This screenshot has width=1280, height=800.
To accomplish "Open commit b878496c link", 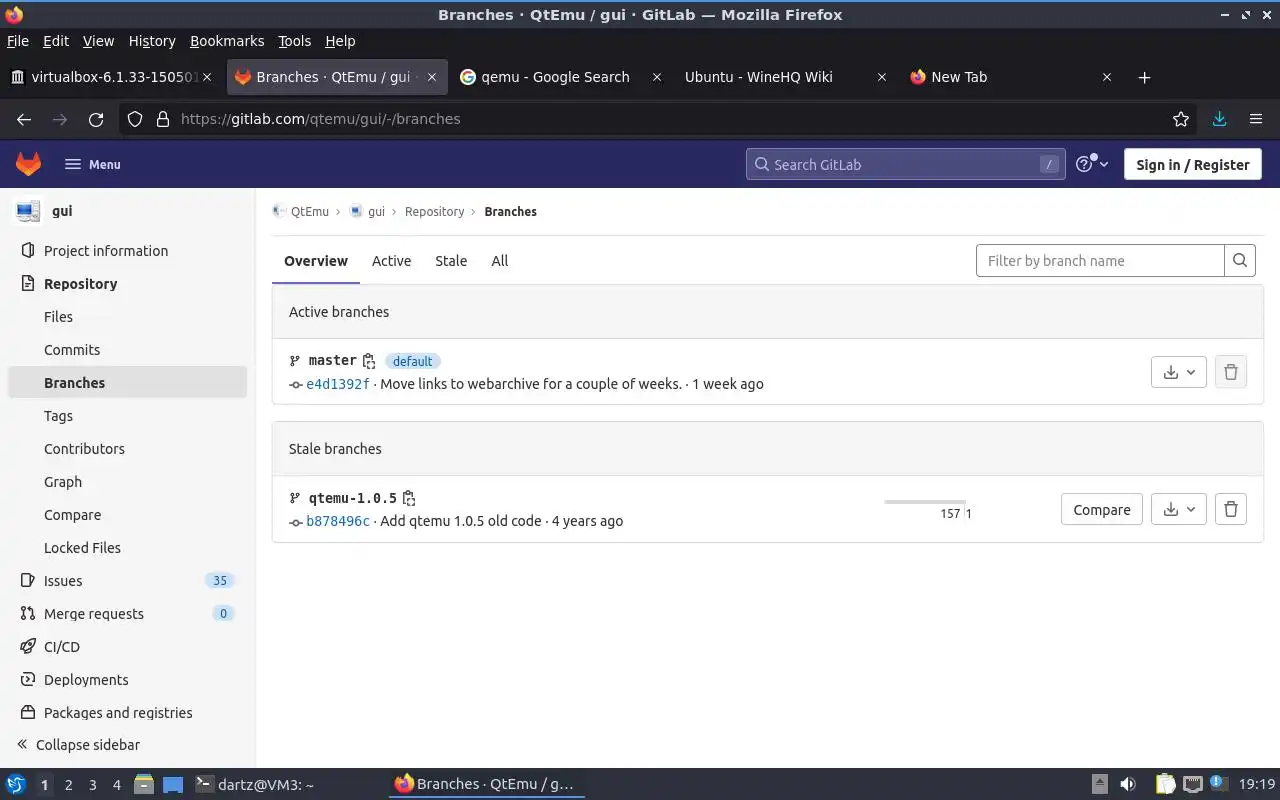I will 338,521.
